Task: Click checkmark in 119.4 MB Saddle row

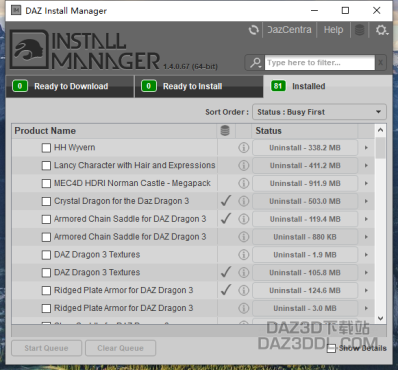Action: (x=226, y=218)
